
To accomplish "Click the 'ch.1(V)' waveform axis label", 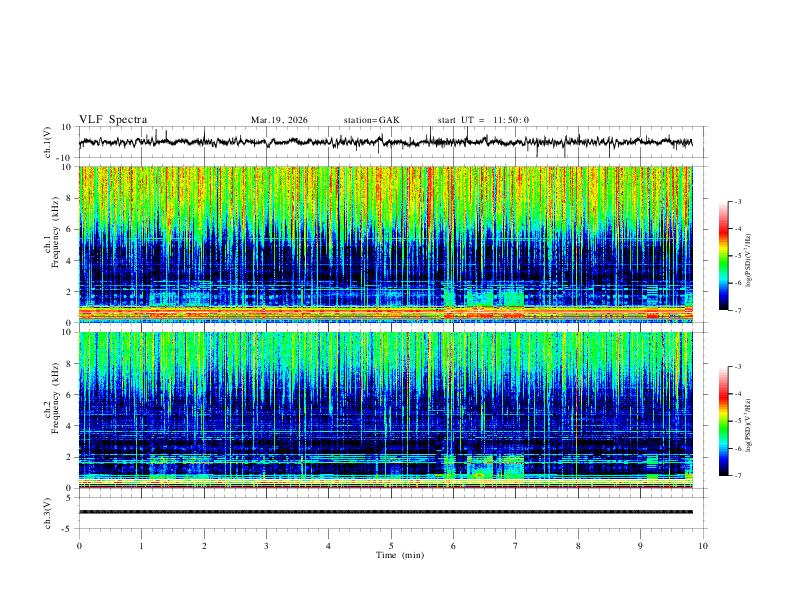I will [x=48, y=142].
